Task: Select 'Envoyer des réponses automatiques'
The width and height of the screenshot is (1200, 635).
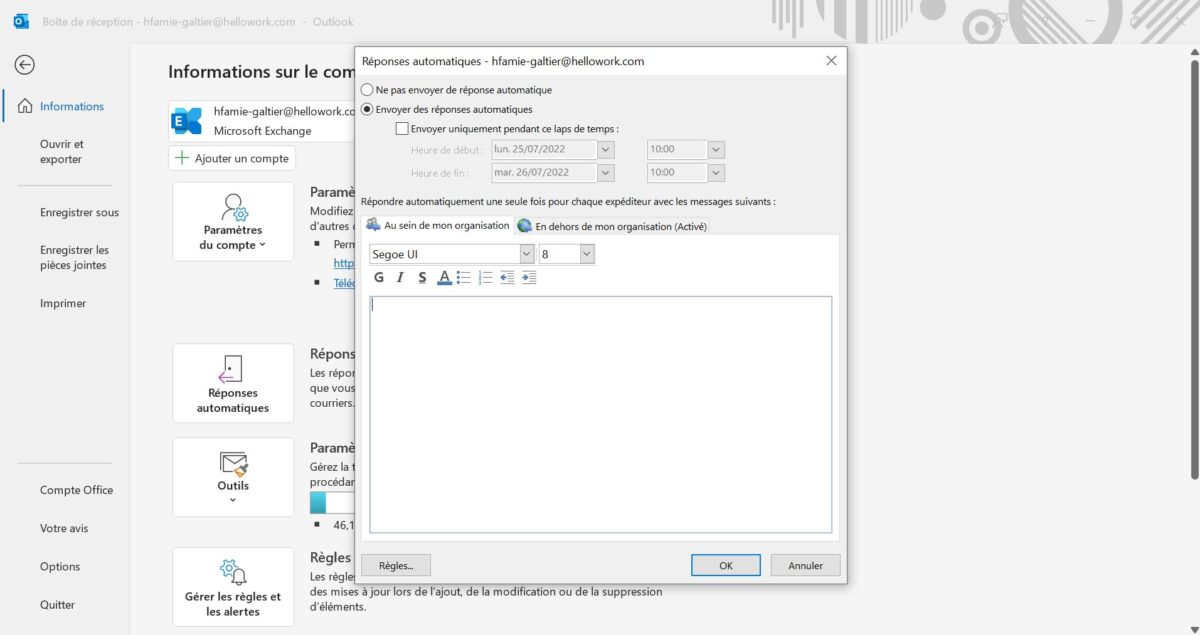Action: (x=368, y=108)
